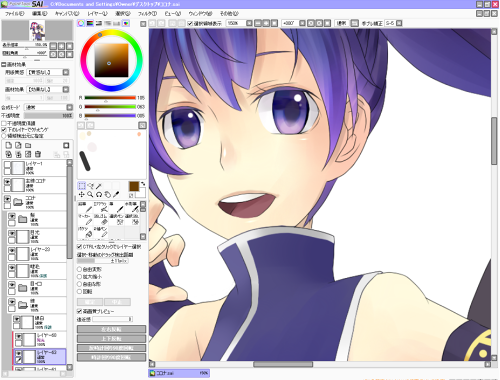The width and height of the screenshot is (500, 380).
Task: Choose the airbrush tool
Action: pyautogui.click(x=101, y=207)
